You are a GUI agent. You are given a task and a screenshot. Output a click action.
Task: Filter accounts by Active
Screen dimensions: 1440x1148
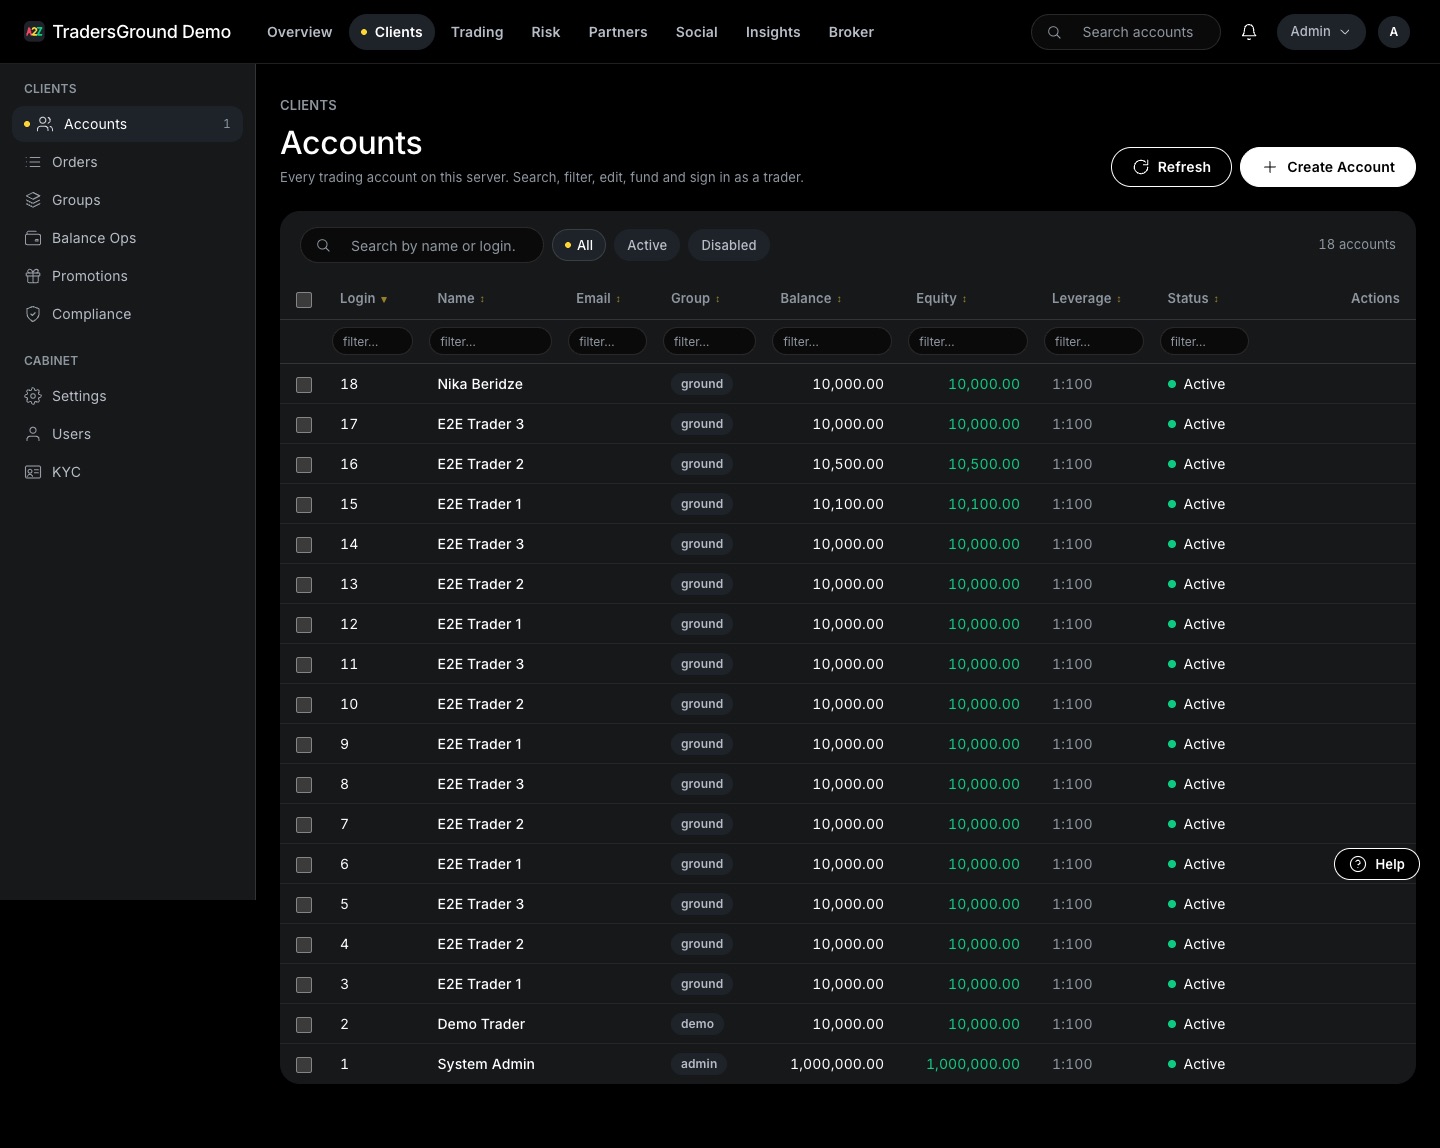pyautogui.click(x=647, y=245)
